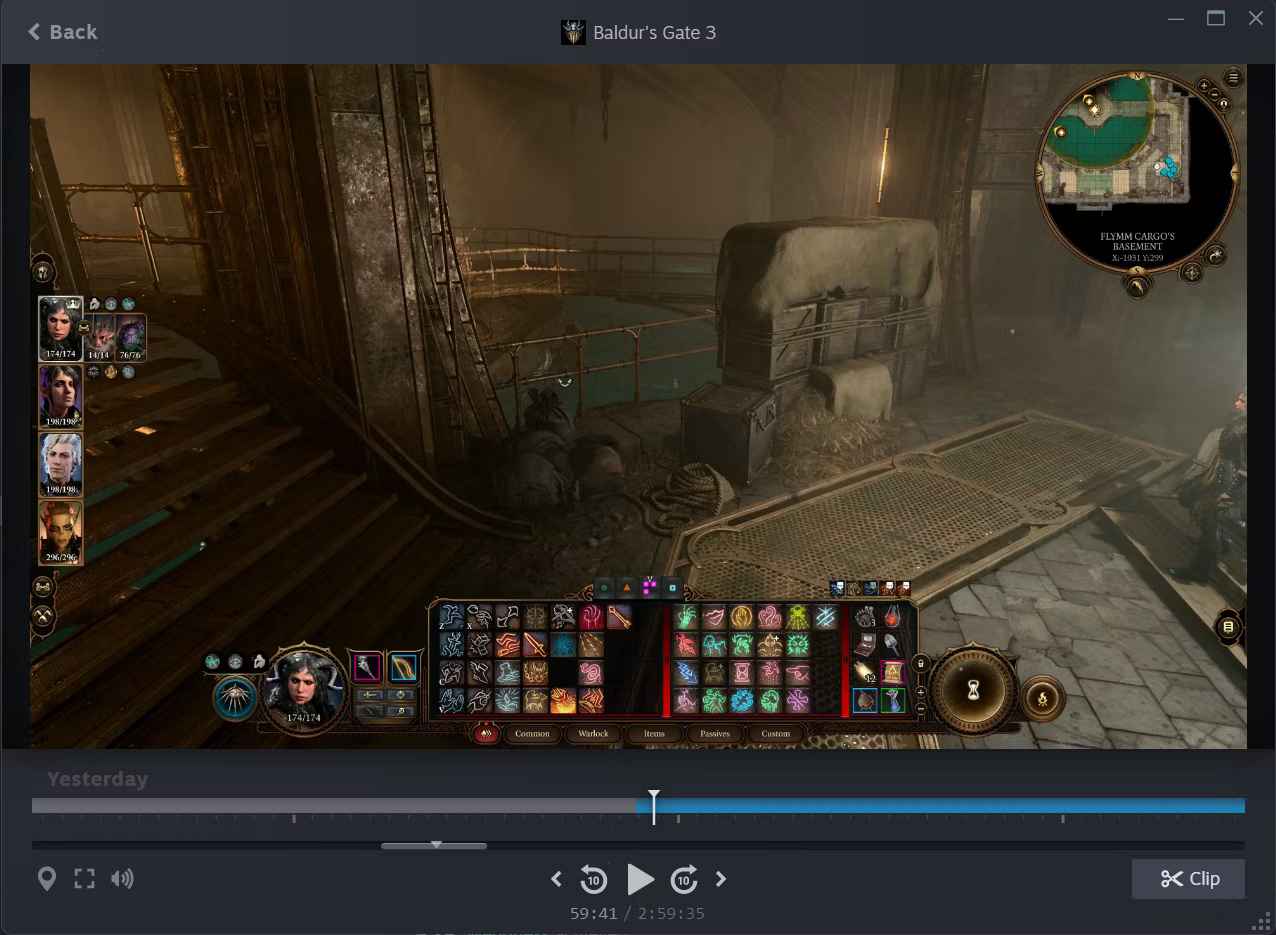Image resolution: width=1276 pixels, height=935 pixels.
Task: Select the staff in the melee weapon slot
Action: [x=366, y=668]
